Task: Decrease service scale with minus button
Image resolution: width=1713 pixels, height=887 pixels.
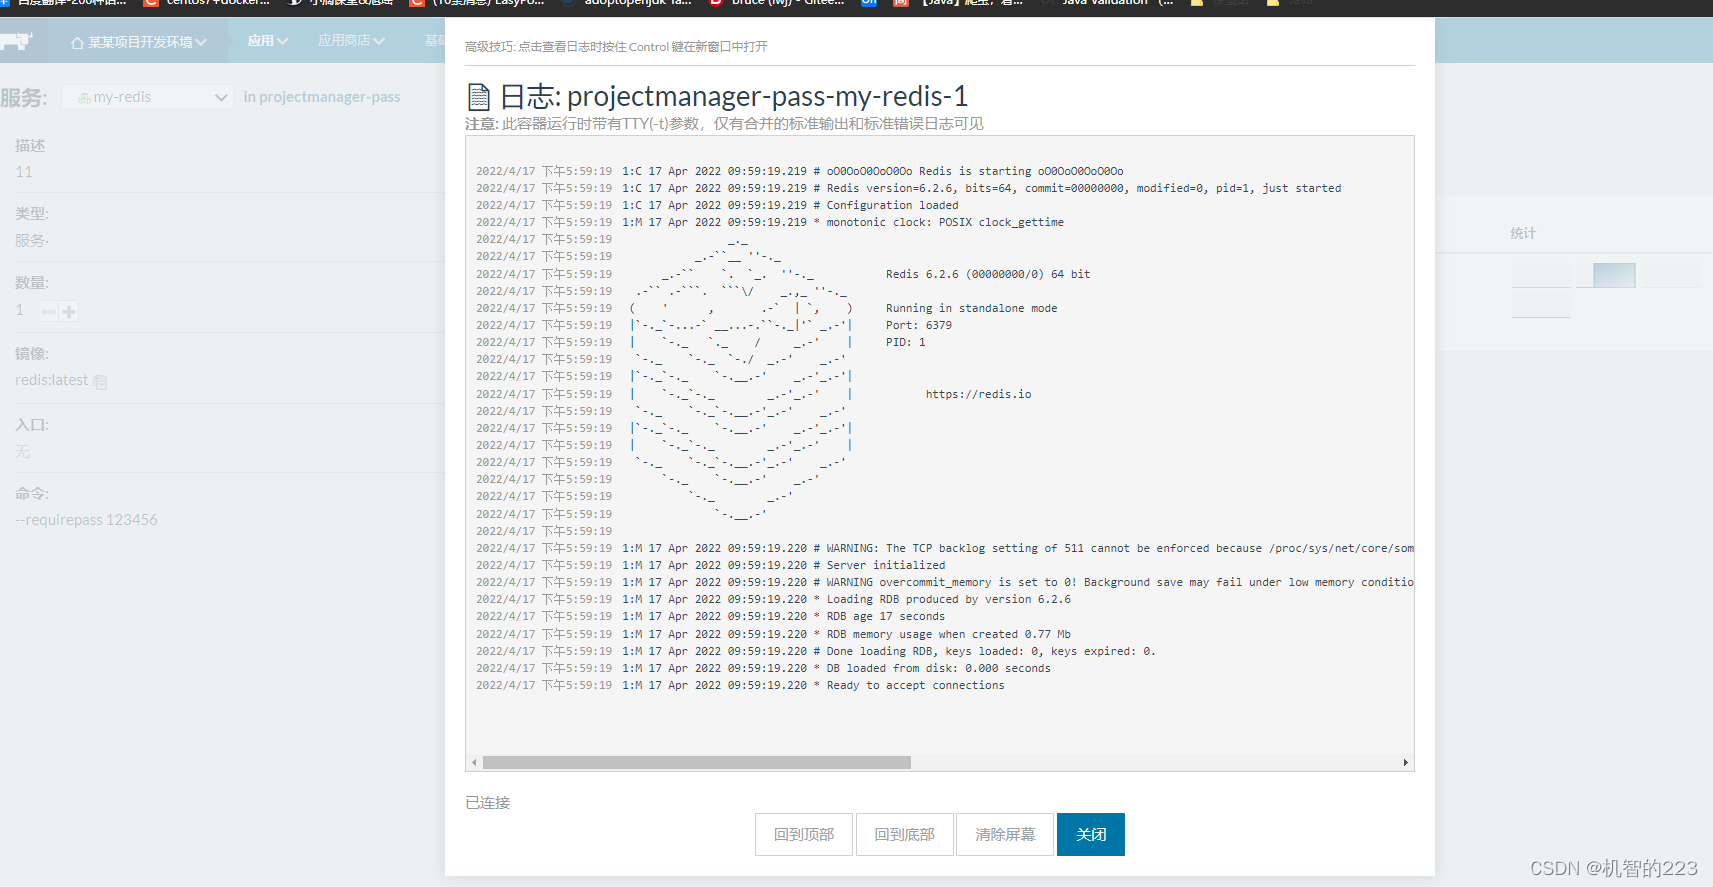Action: (48, 311)
